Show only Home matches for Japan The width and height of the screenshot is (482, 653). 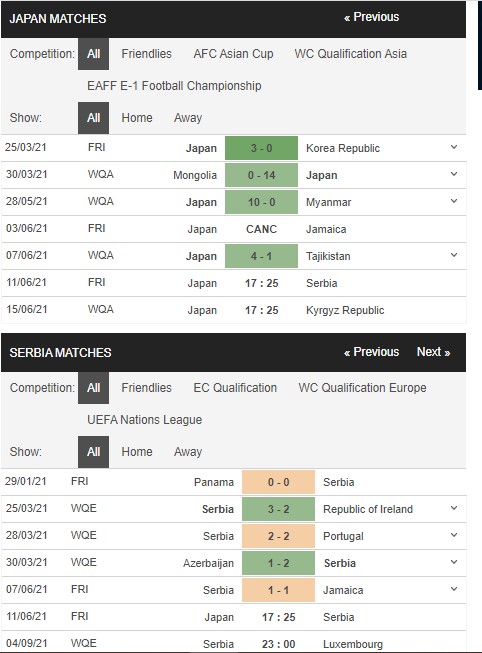click(137, 118)
